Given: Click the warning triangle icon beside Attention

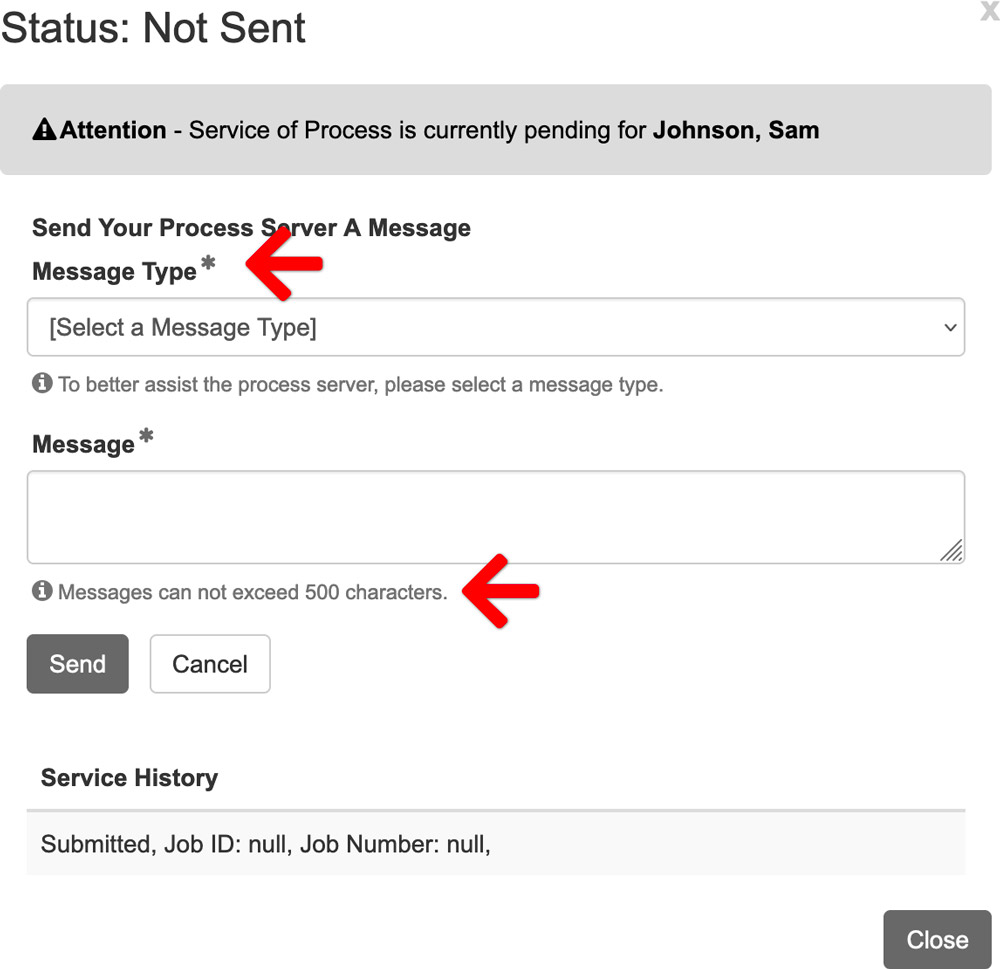Looking at the screenshot, I should pos(44,129).
